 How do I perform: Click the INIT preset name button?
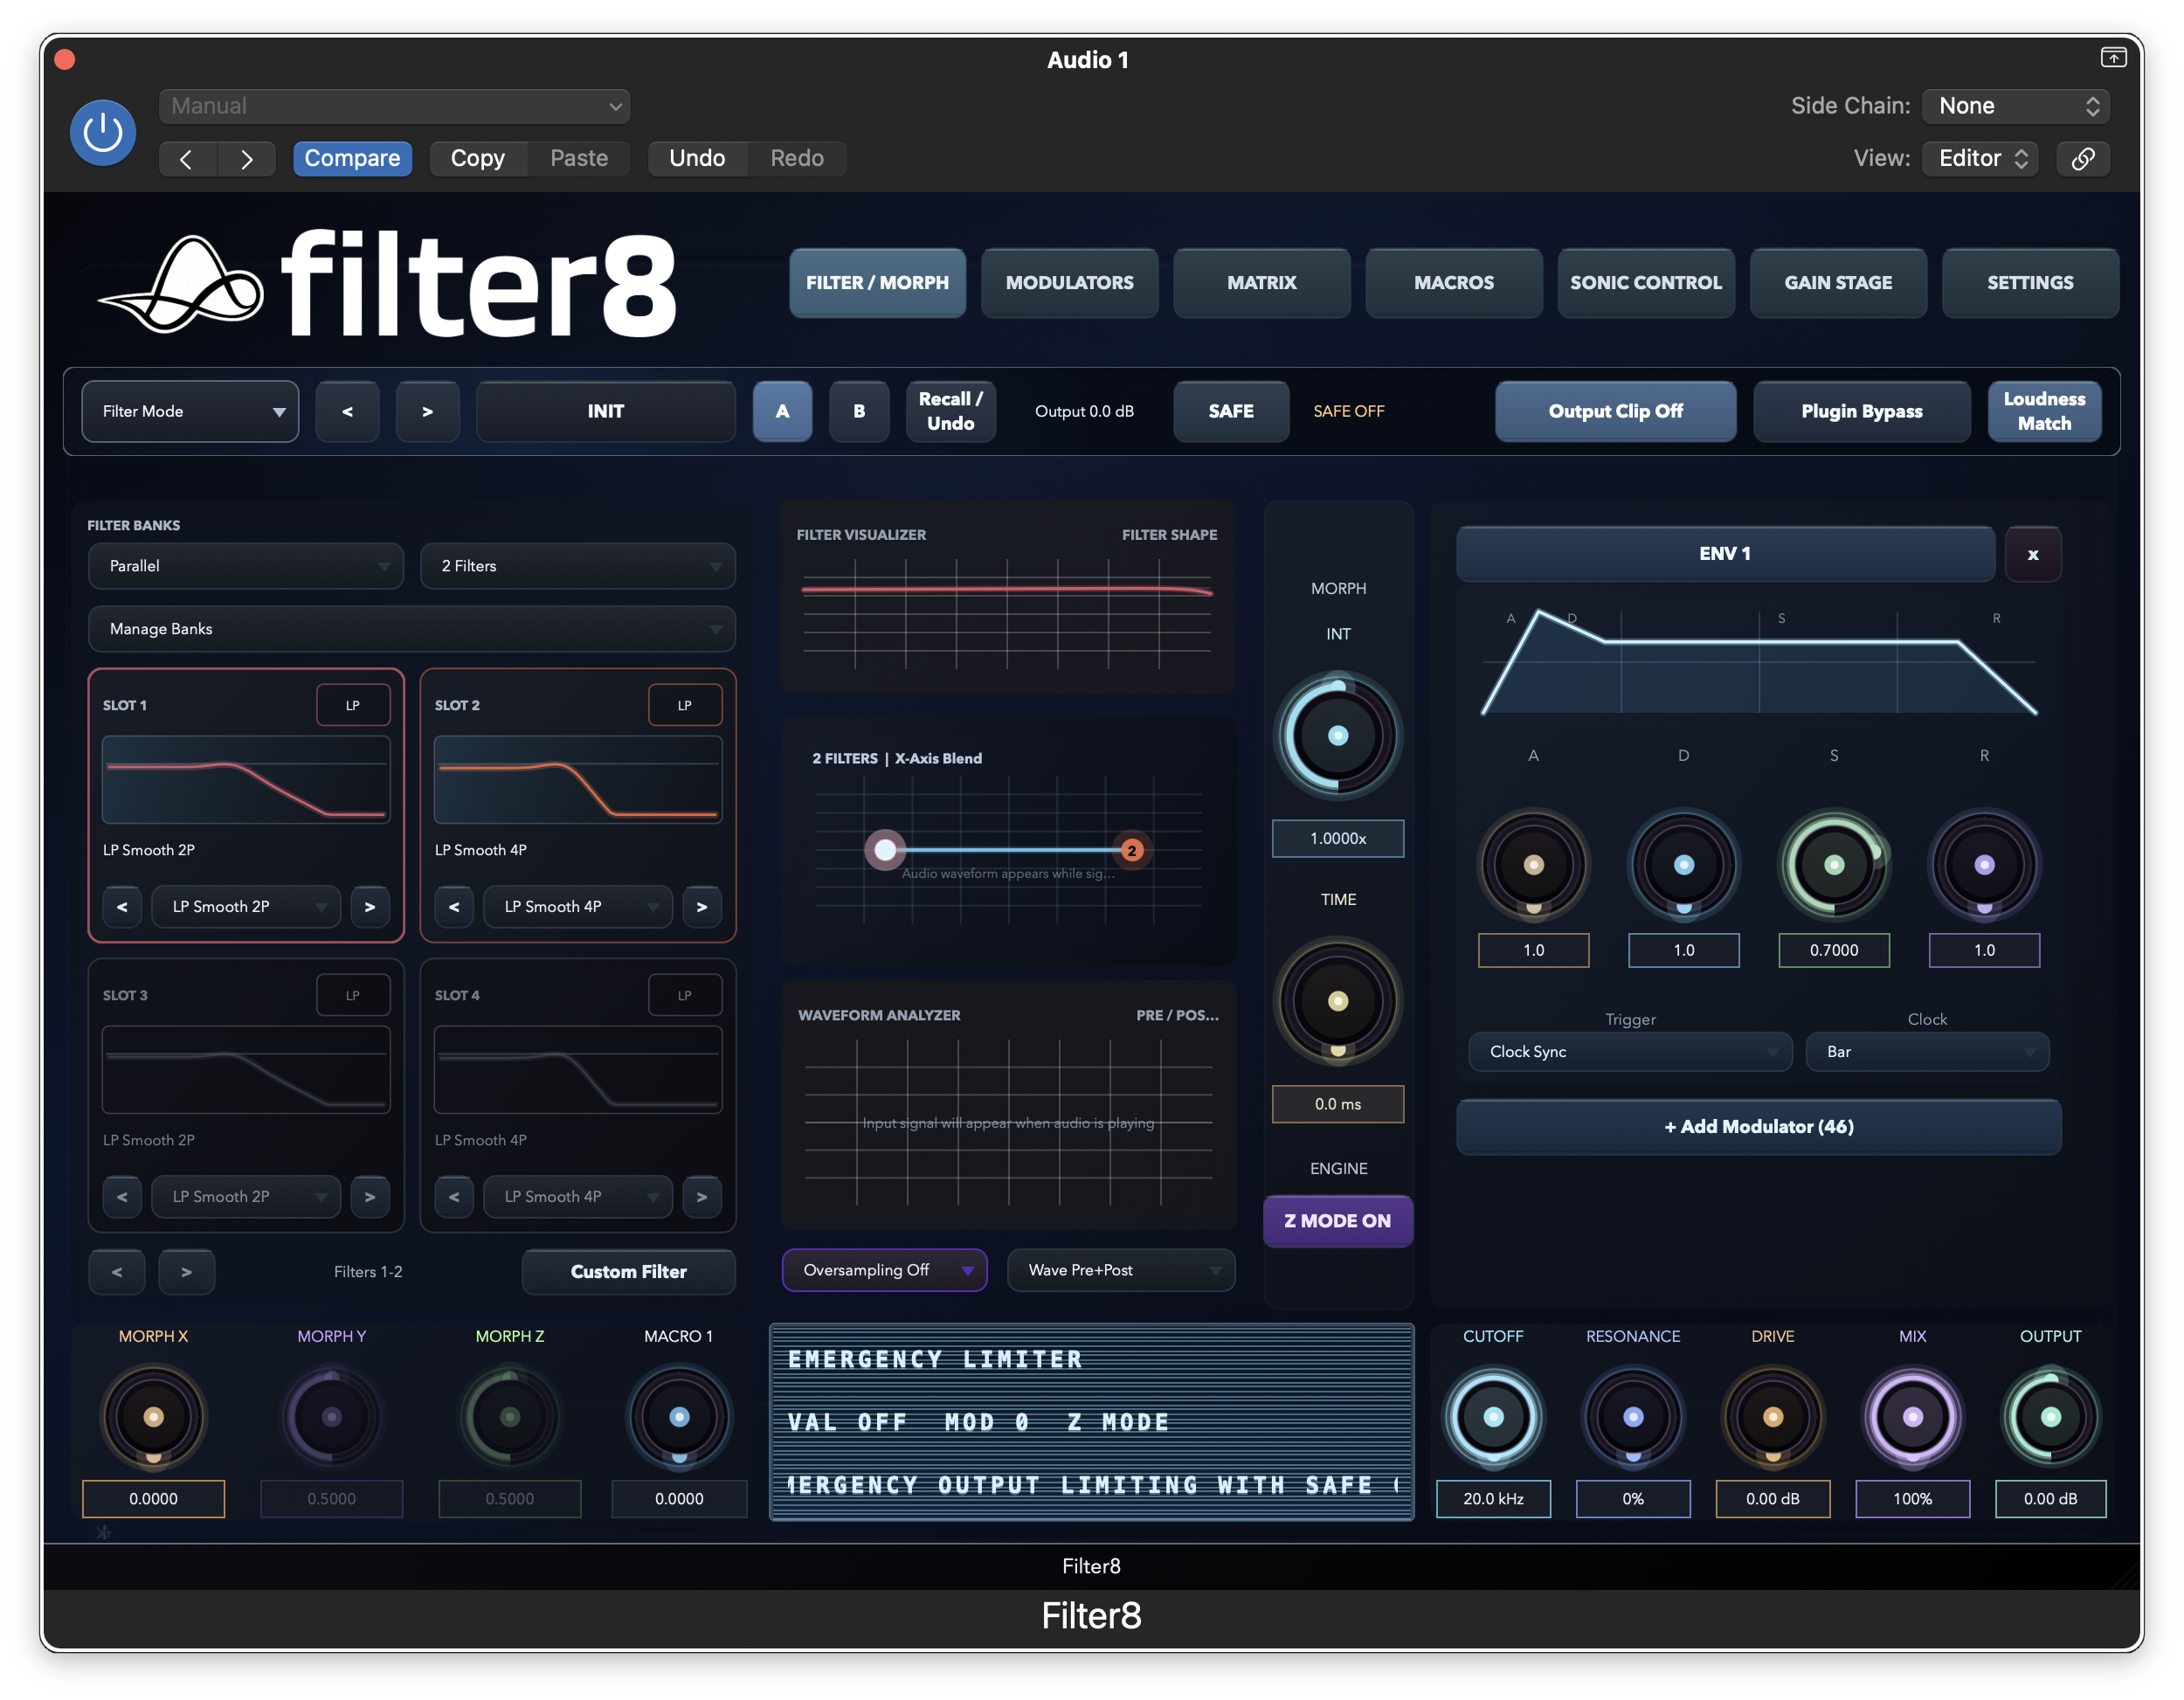click(x=605, y=411)
